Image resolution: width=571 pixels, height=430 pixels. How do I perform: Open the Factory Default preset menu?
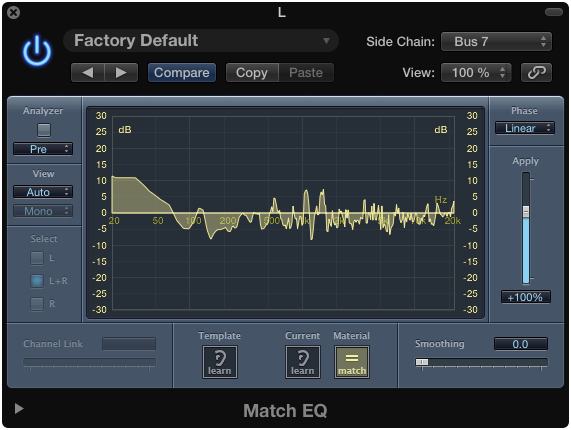click(x=201, y=40)
